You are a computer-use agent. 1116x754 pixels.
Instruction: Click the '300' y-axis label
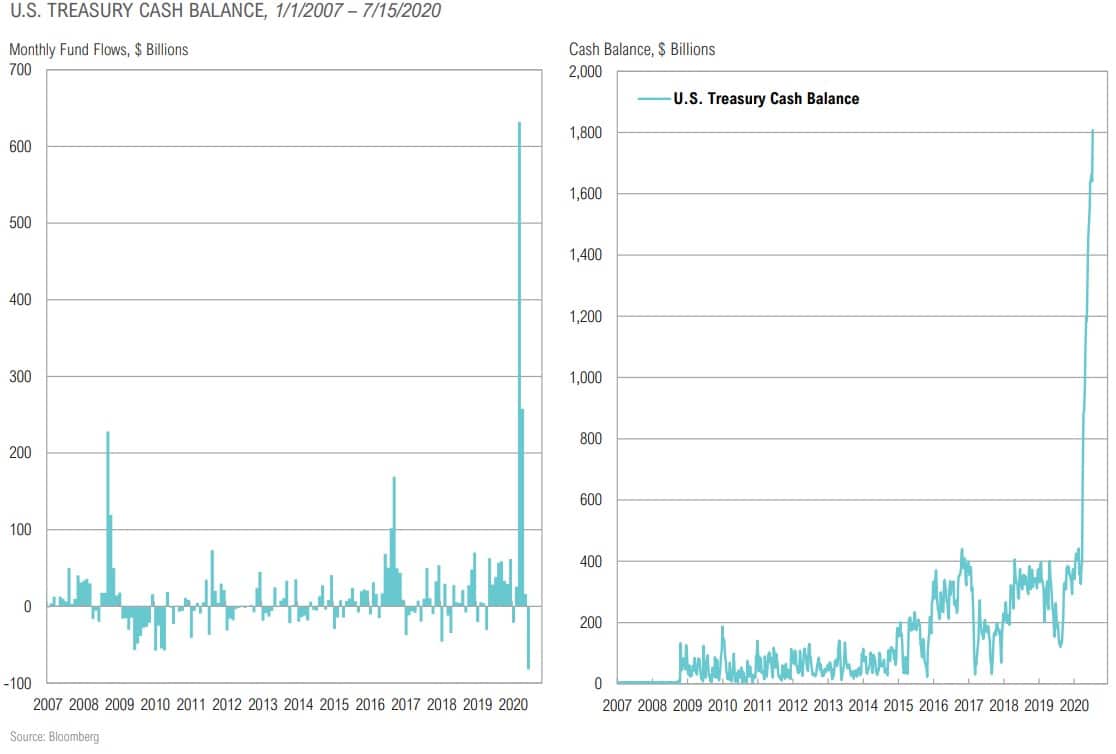(21, 377)
